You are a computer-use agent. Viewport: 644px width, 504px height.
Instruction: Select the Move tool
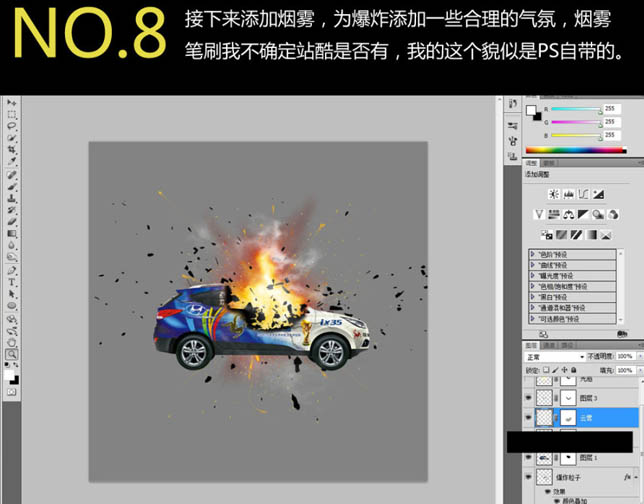tap(12, 102)
